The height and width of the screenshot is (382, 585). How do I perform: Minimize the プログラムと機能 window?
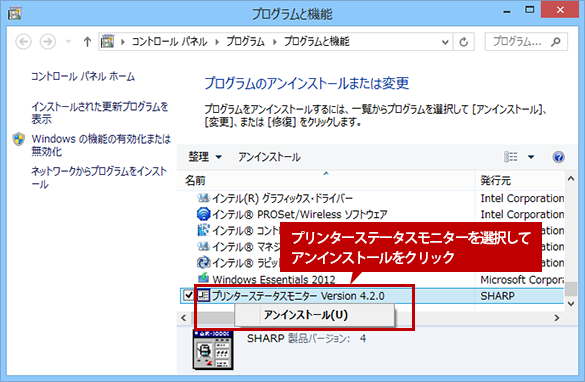click(x=506, y=11)
